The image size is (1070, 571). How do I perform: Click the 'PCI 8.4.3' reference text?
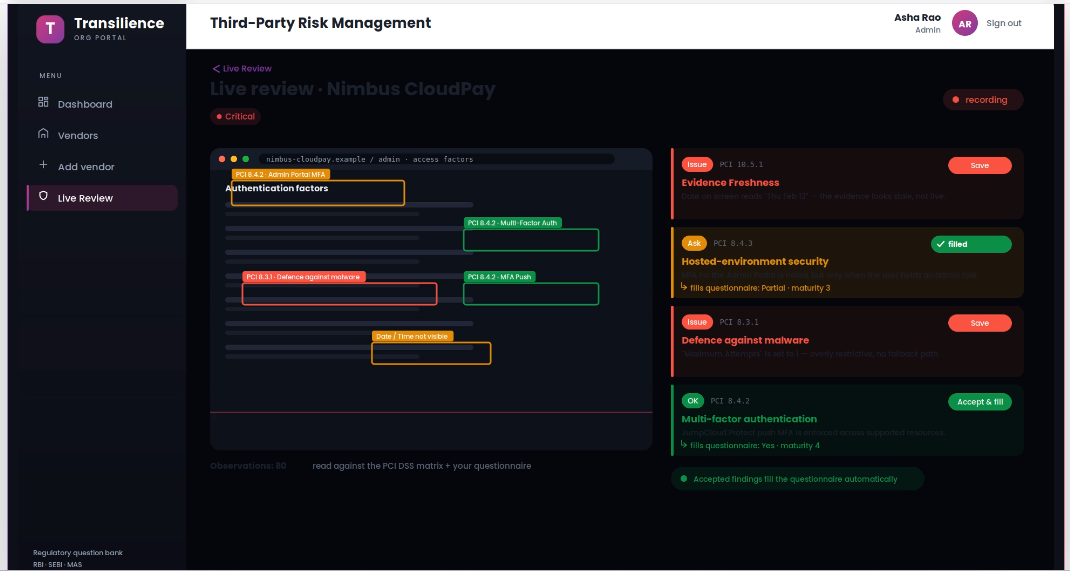733,244
